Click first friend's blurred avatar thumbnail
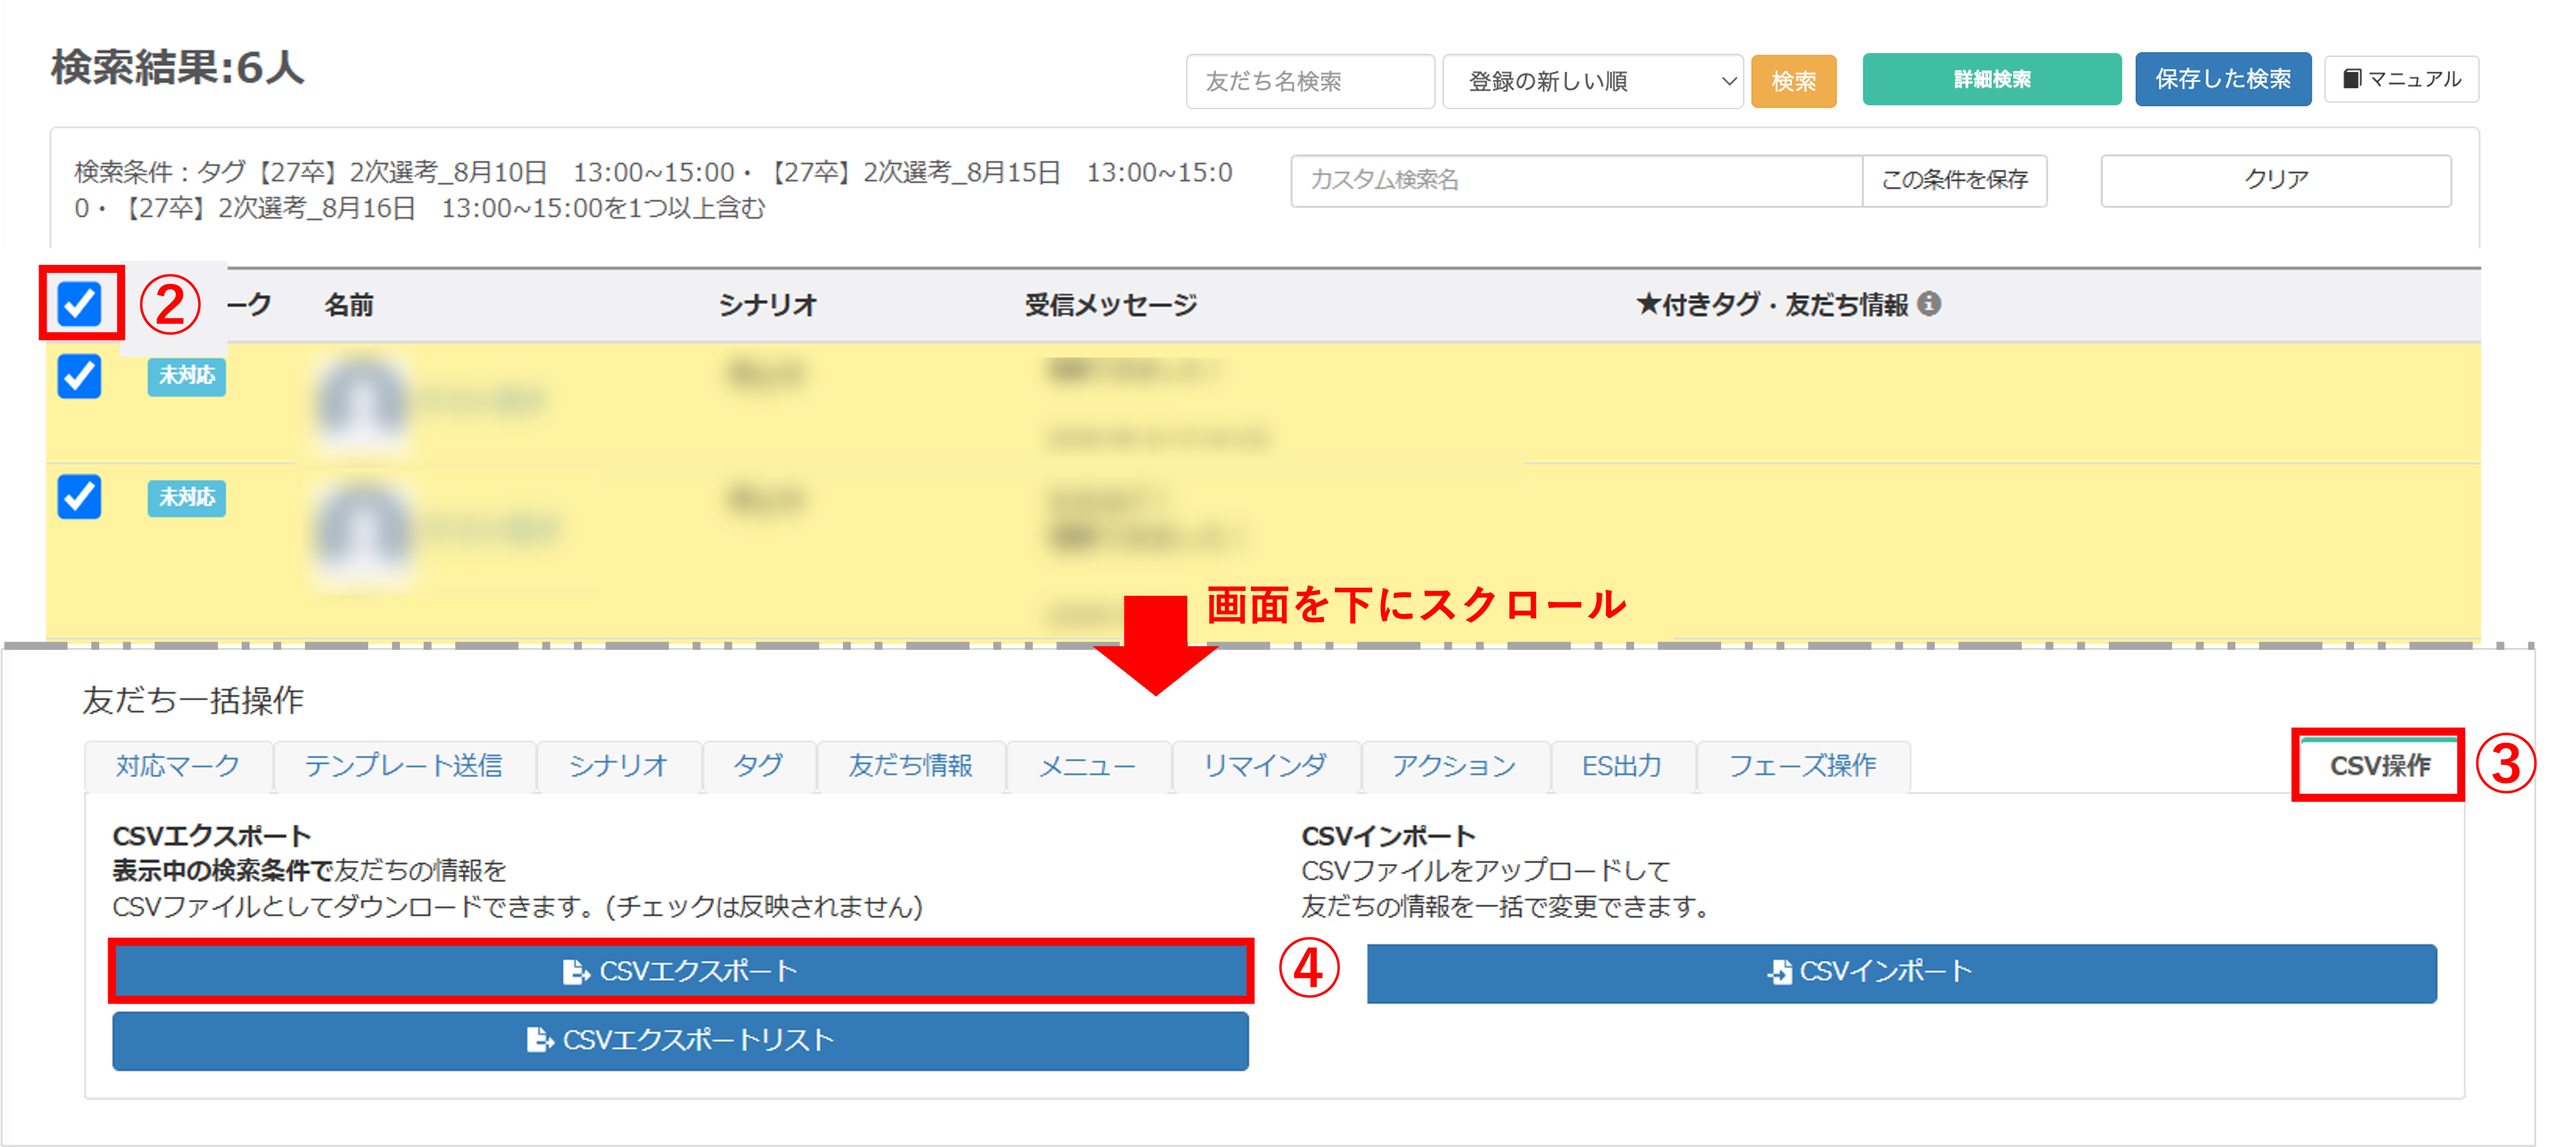This screenshot has height=1147, width=2576. pyautogui.click(x=361, y=401)
